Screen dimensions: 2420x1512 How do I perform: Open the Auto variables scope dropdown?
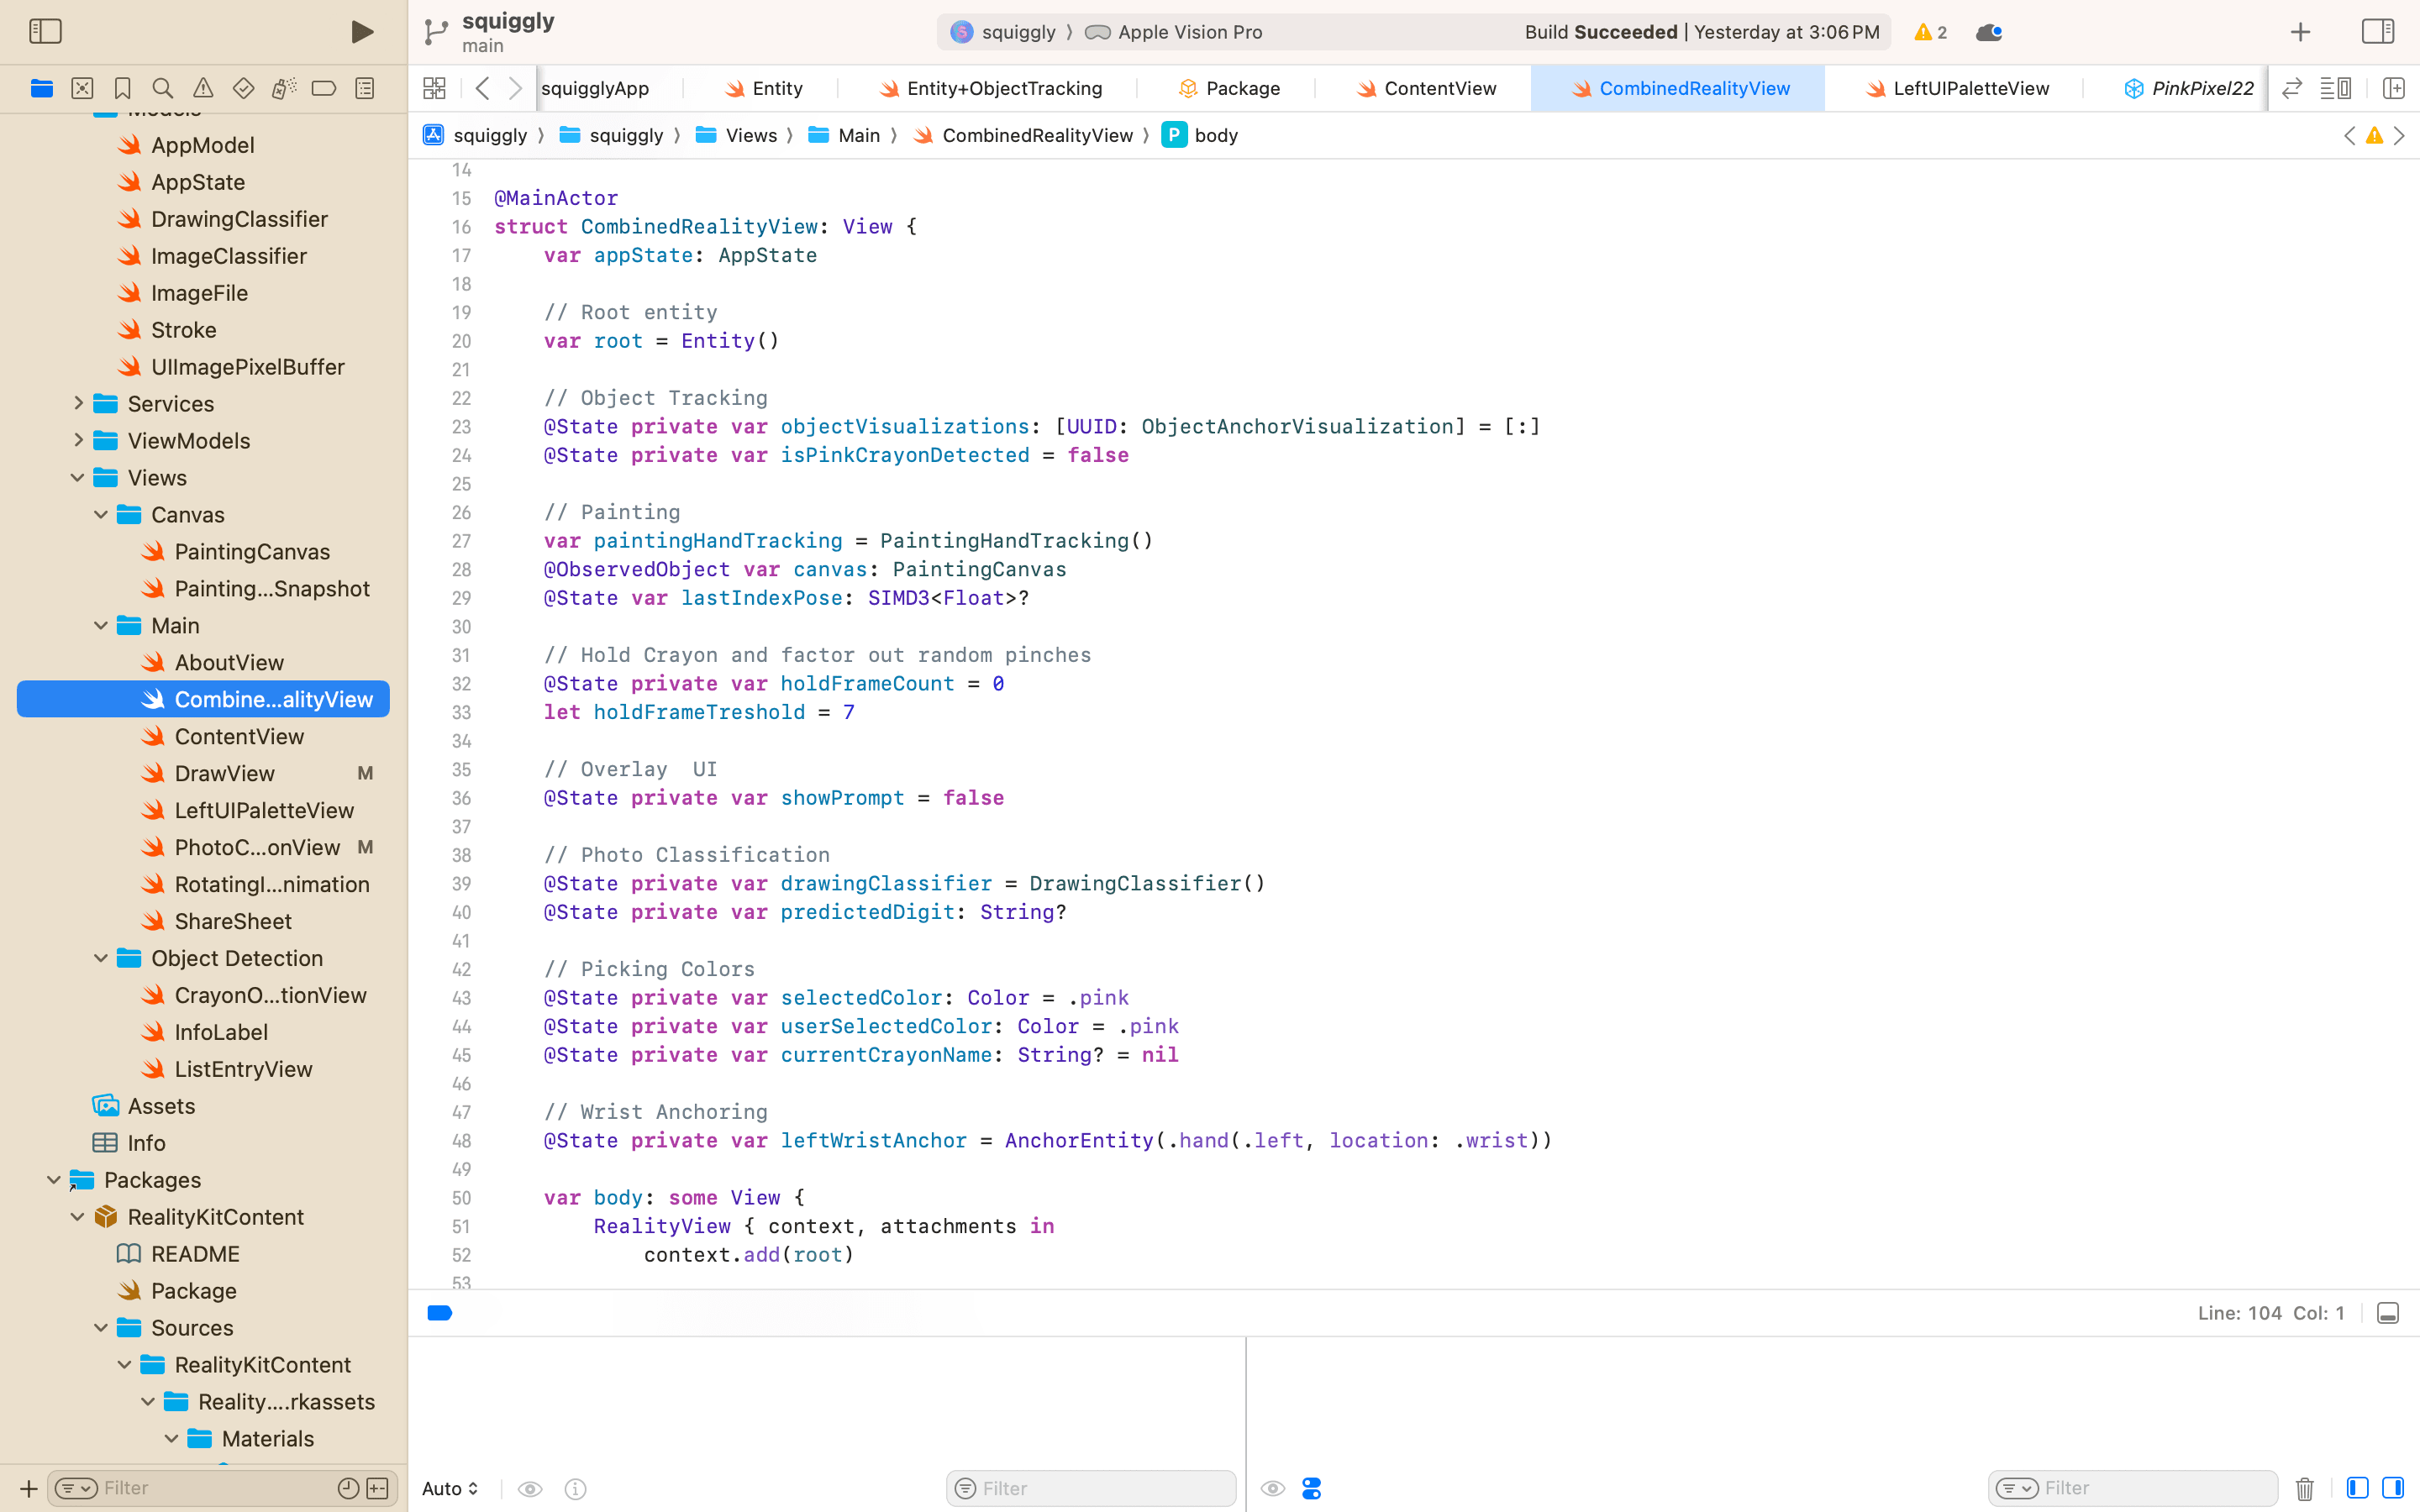coord(450,1488)
